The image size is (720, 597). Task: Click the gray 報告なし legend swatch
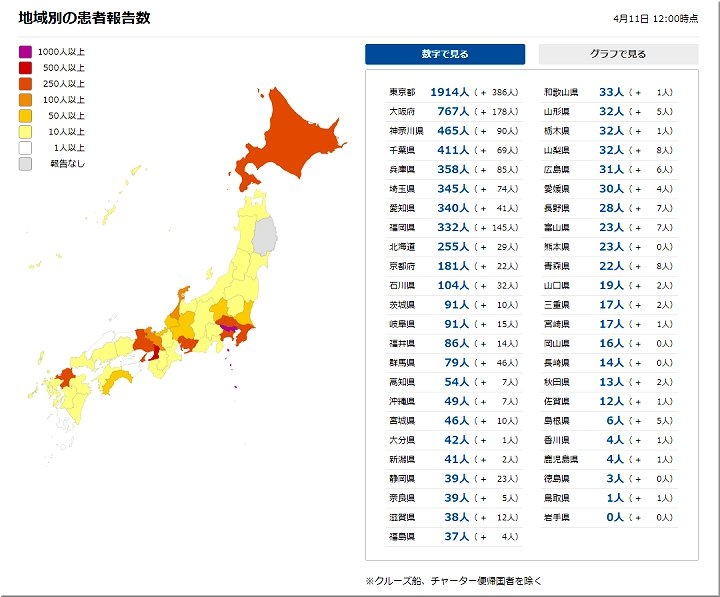point(25,163)
